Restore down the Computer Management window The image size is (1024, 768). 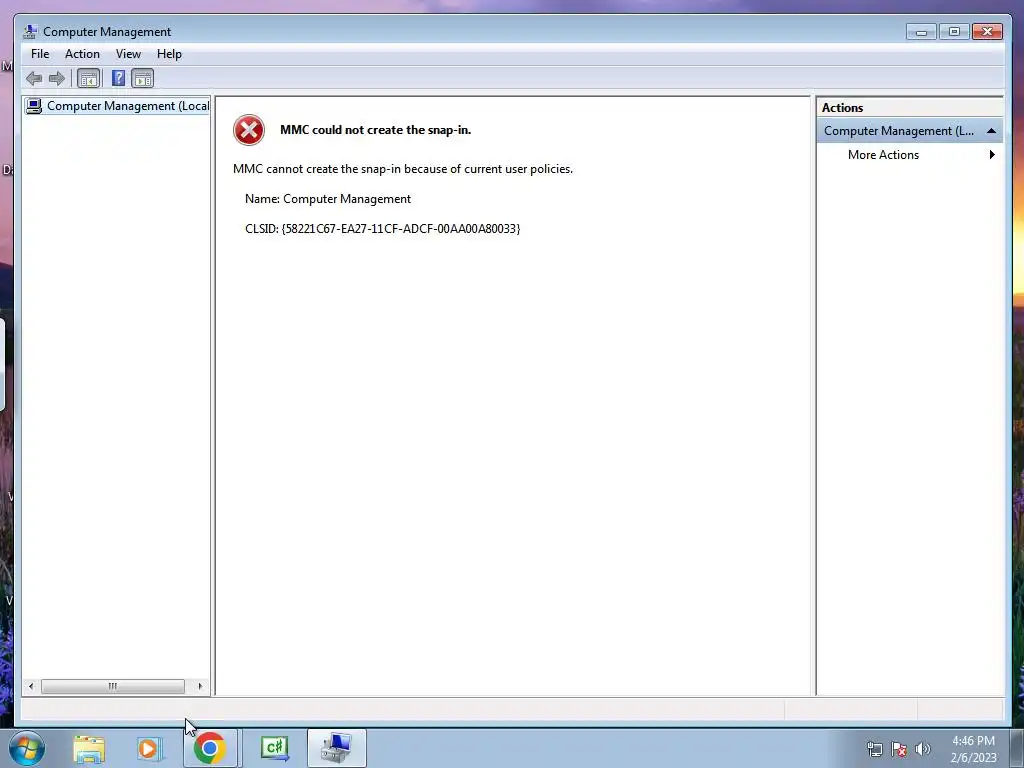click(x=954, y=32)
